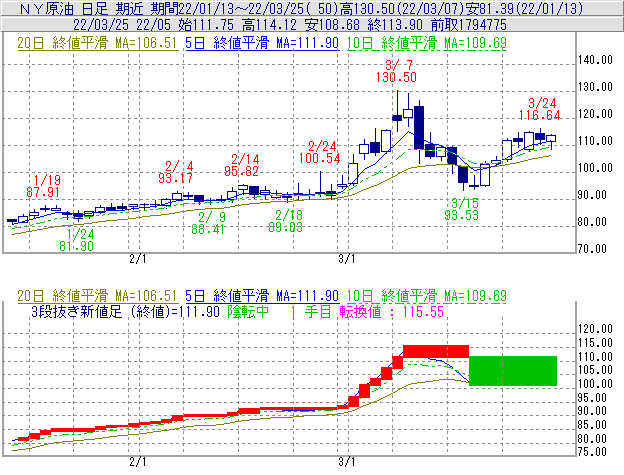The width and height of the screenshot is (624, 475).
Task: Select the 20日 MA=106.51 legend in lower chart
Action: (x=97, y=296)
